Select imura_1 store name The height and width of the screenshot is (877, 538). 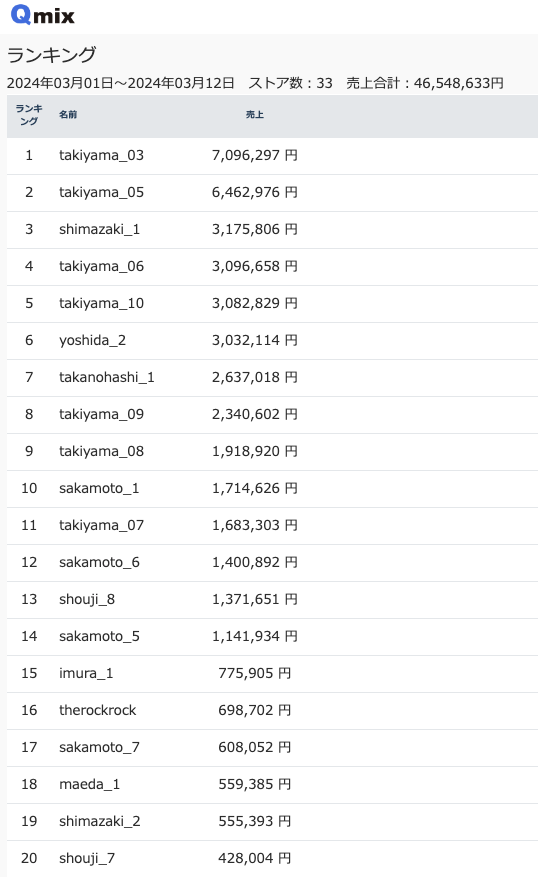[x=86, y=673]
